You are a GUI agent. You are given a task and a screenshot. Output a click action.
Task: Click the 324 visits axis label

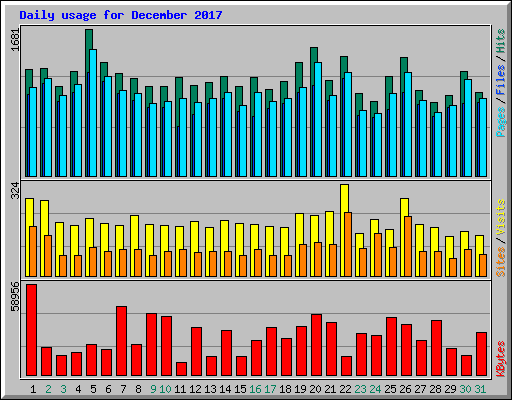pos(16,191)
